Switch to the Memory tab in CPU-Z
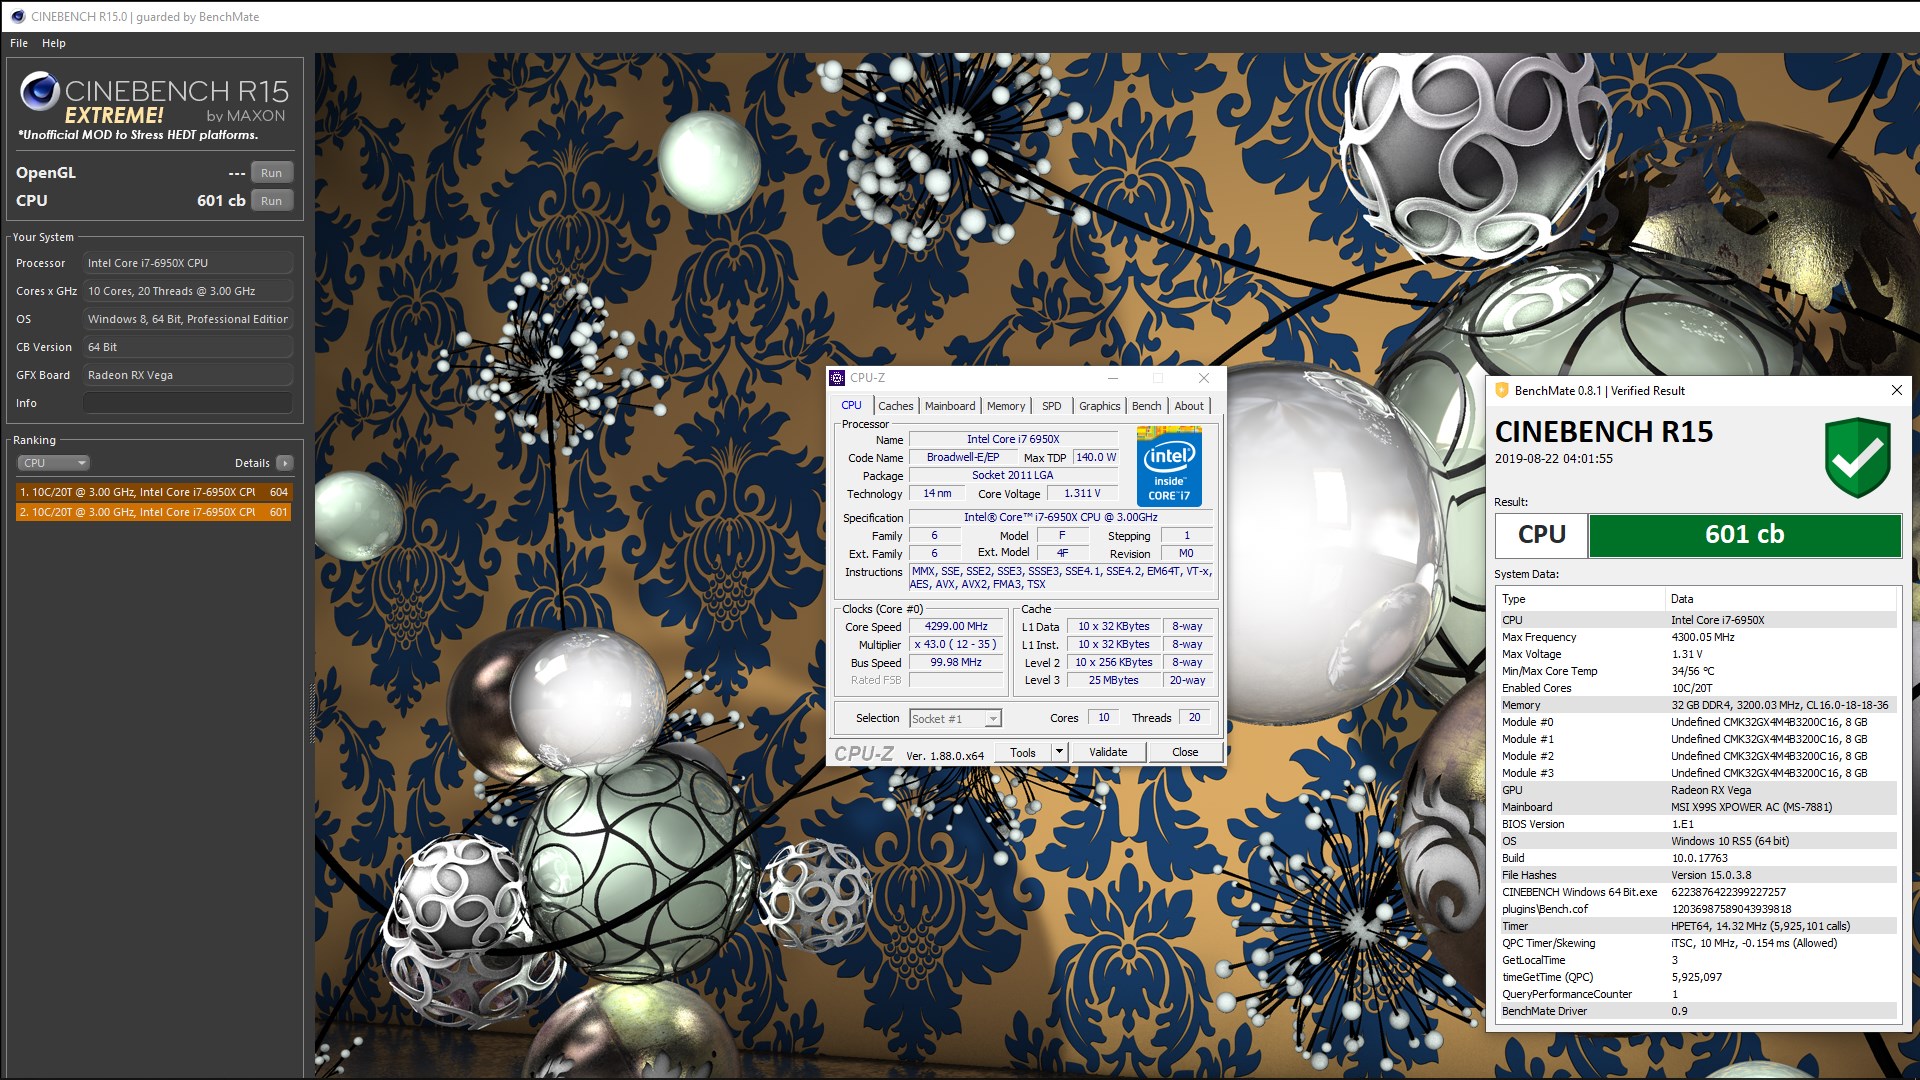The height and width of the screenshot is (1080, 1920). point(1006,406)
